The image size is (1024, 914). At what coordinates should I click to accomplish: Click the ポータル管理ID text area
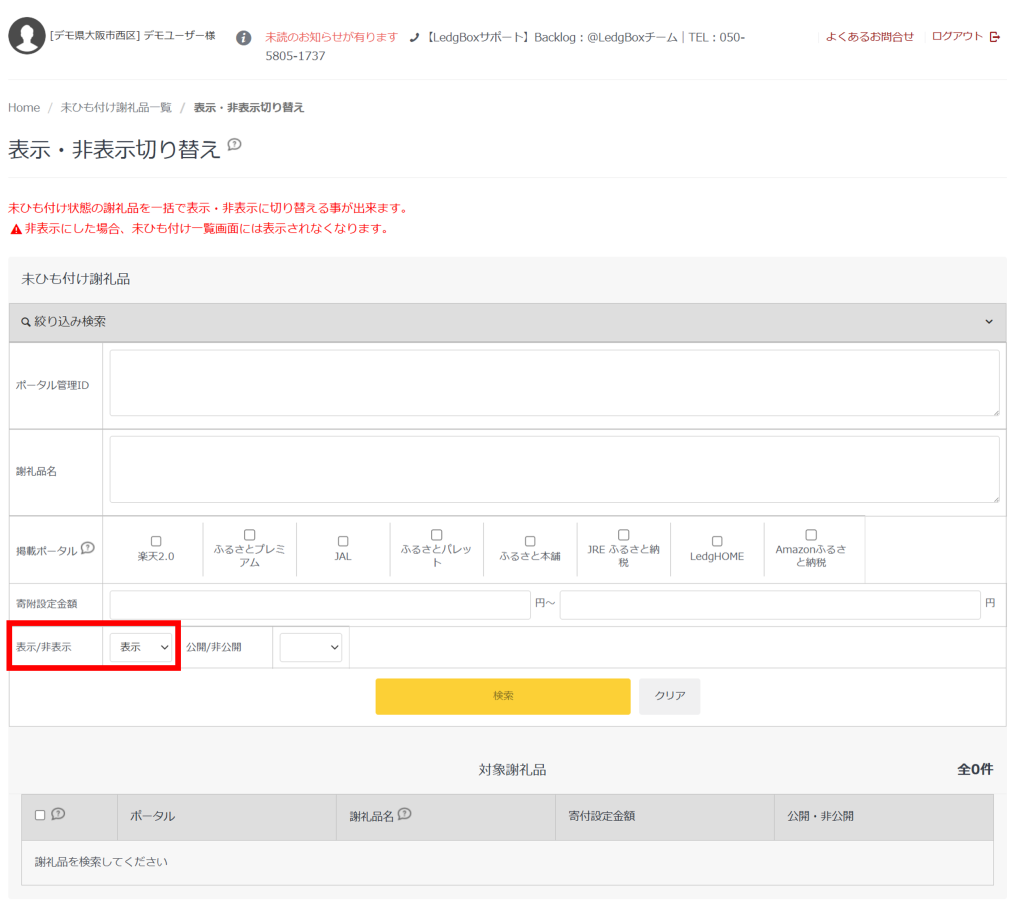click(x=554, y=383)
